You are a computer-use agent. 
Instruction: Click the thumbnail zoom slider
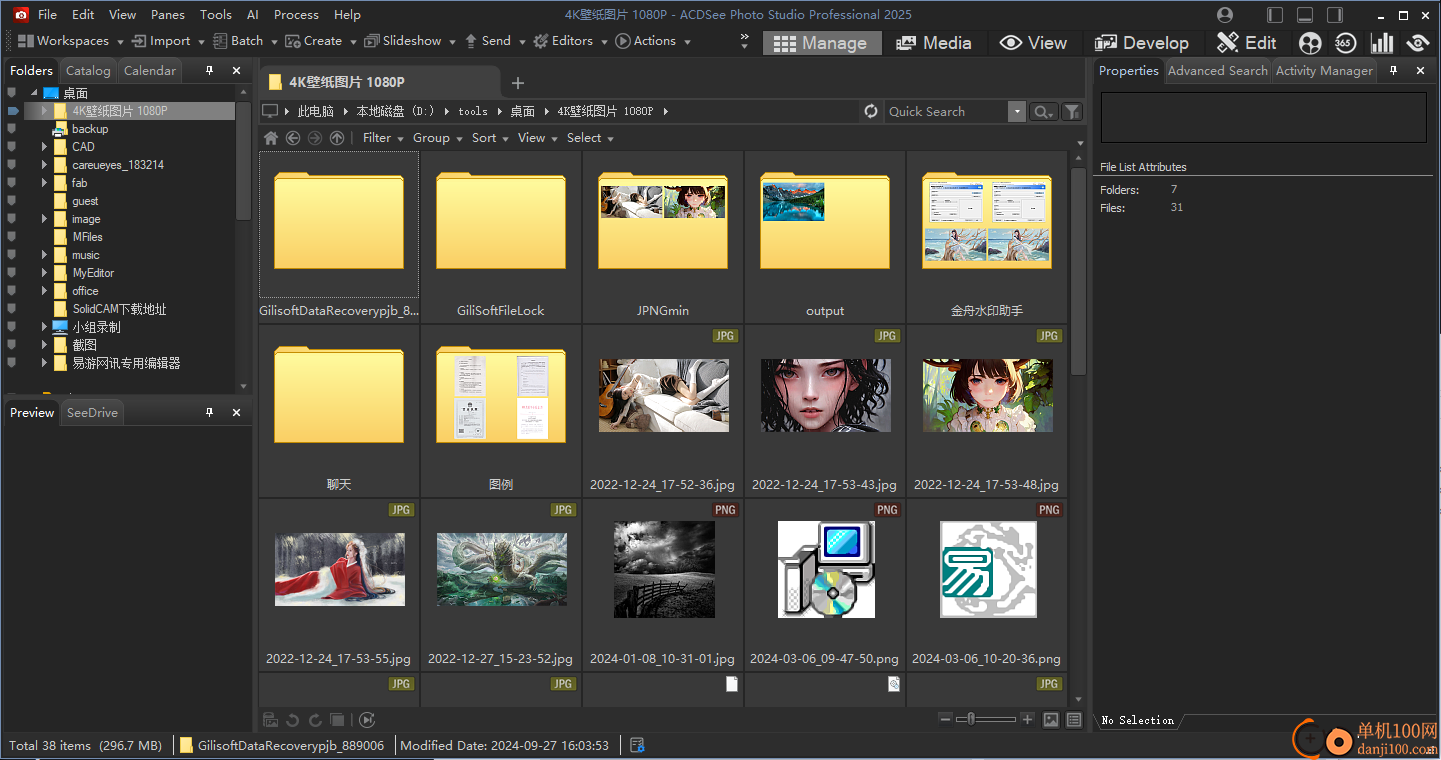click(986, 720)
